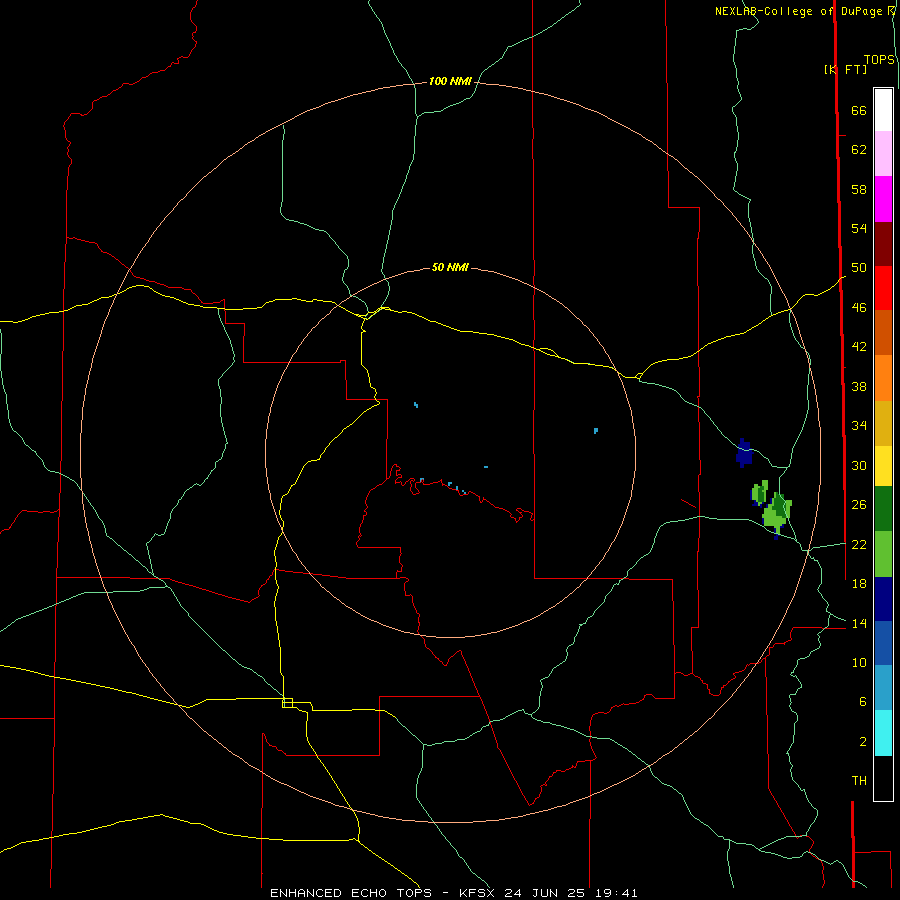Click the TH threshold label
900x900 pixels.
pyautogui.click(x=859, y=781)
